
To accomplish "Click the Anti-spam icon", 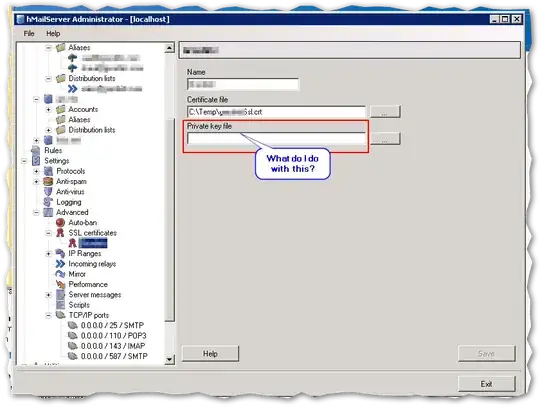I will (x=48, y=181).
